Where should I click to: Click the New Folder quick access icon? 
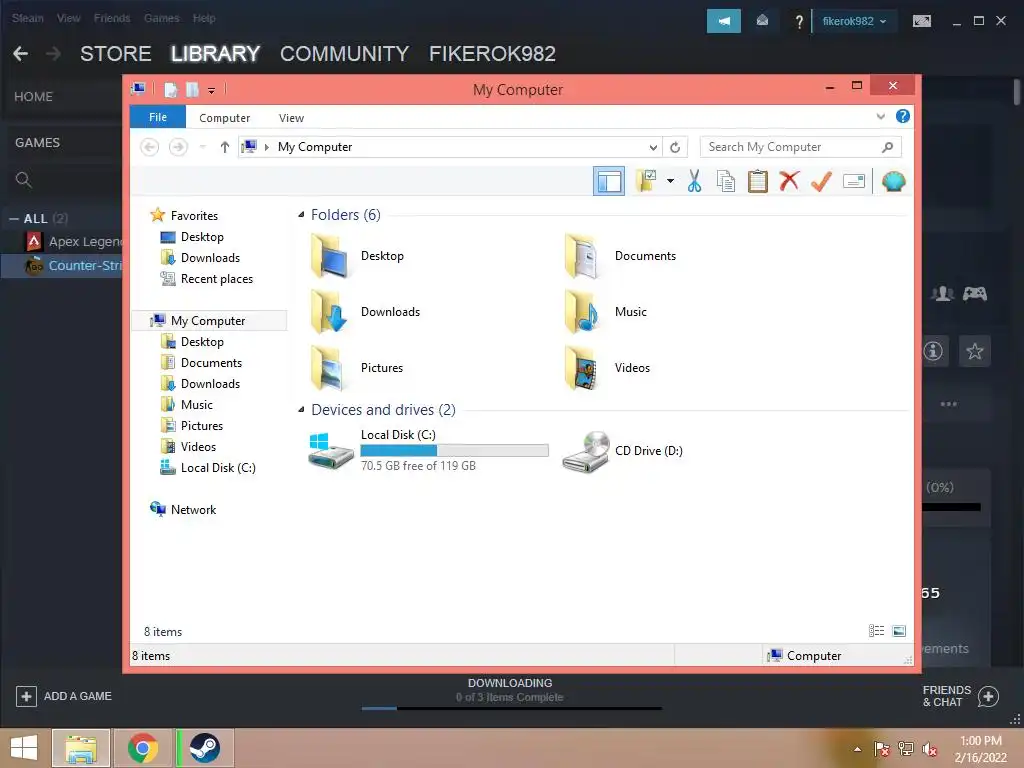(192, 89)
